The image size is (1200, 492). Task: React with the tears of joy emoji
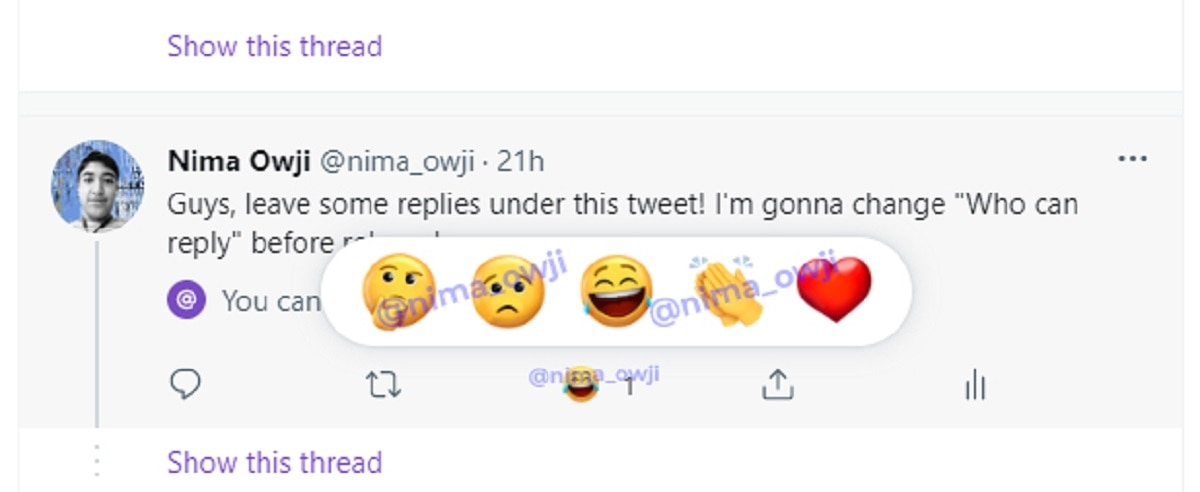(x=616, y=292)
